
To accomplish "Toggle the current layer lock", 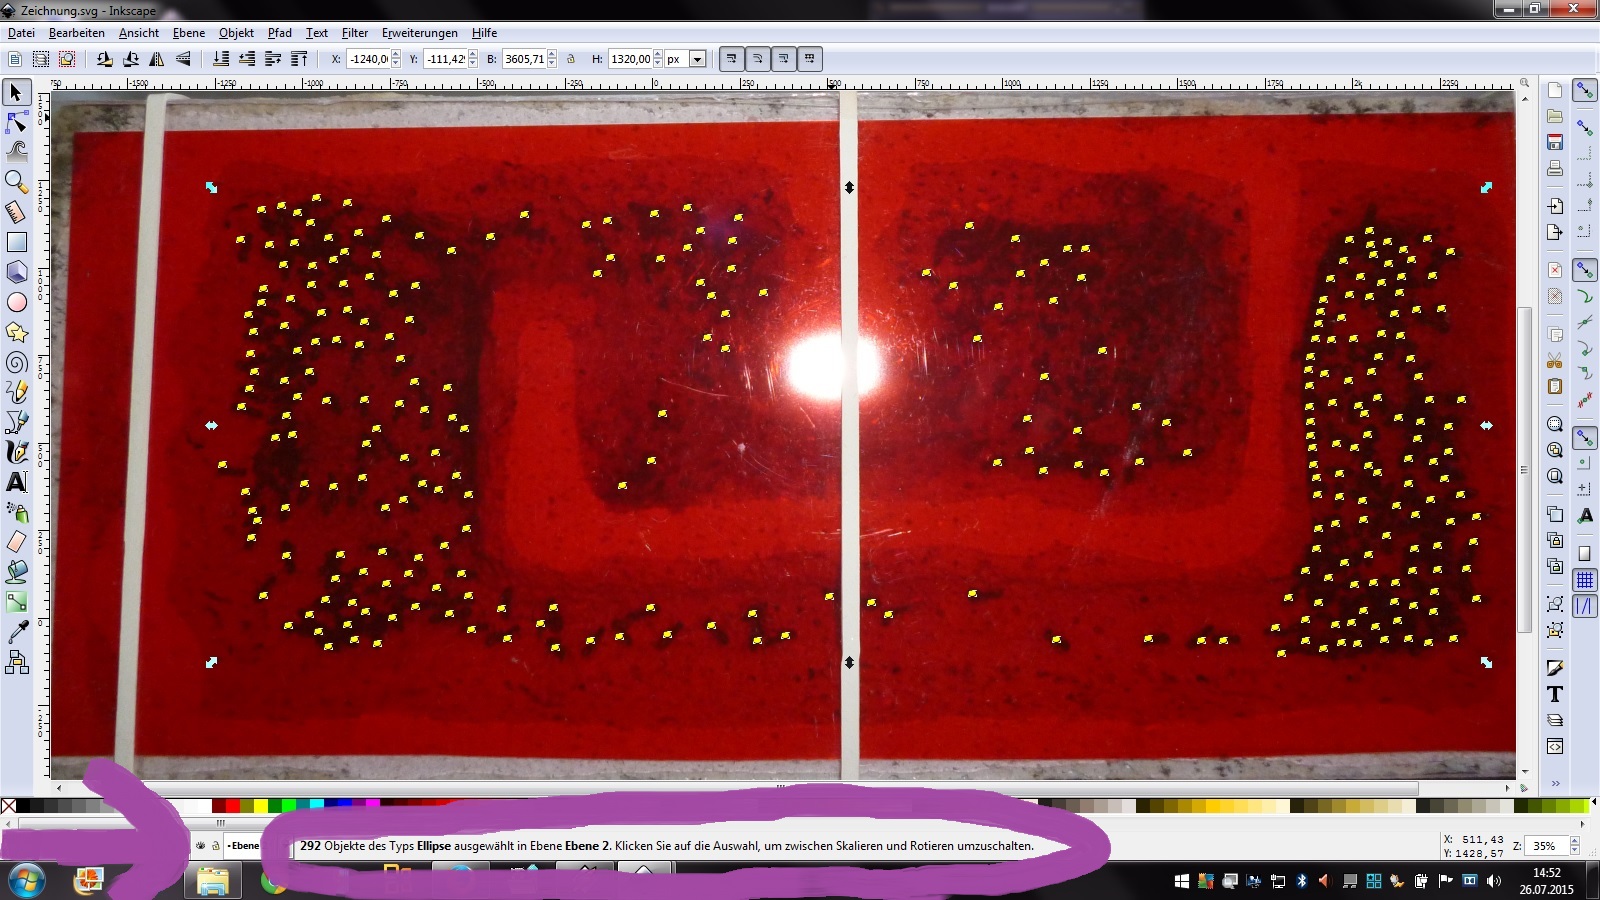I will [215, 846].
